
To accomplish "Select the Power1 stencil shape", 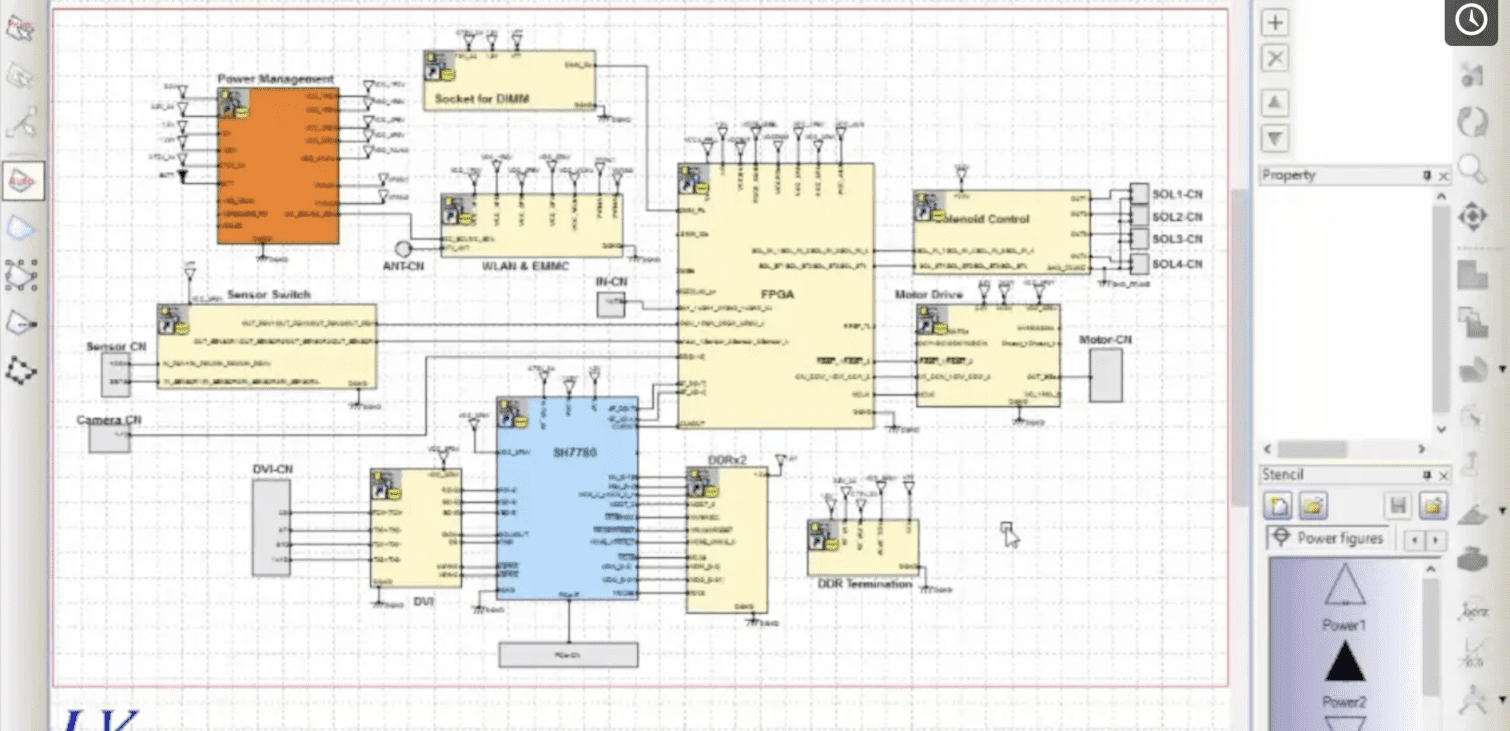I will 1344,592.
